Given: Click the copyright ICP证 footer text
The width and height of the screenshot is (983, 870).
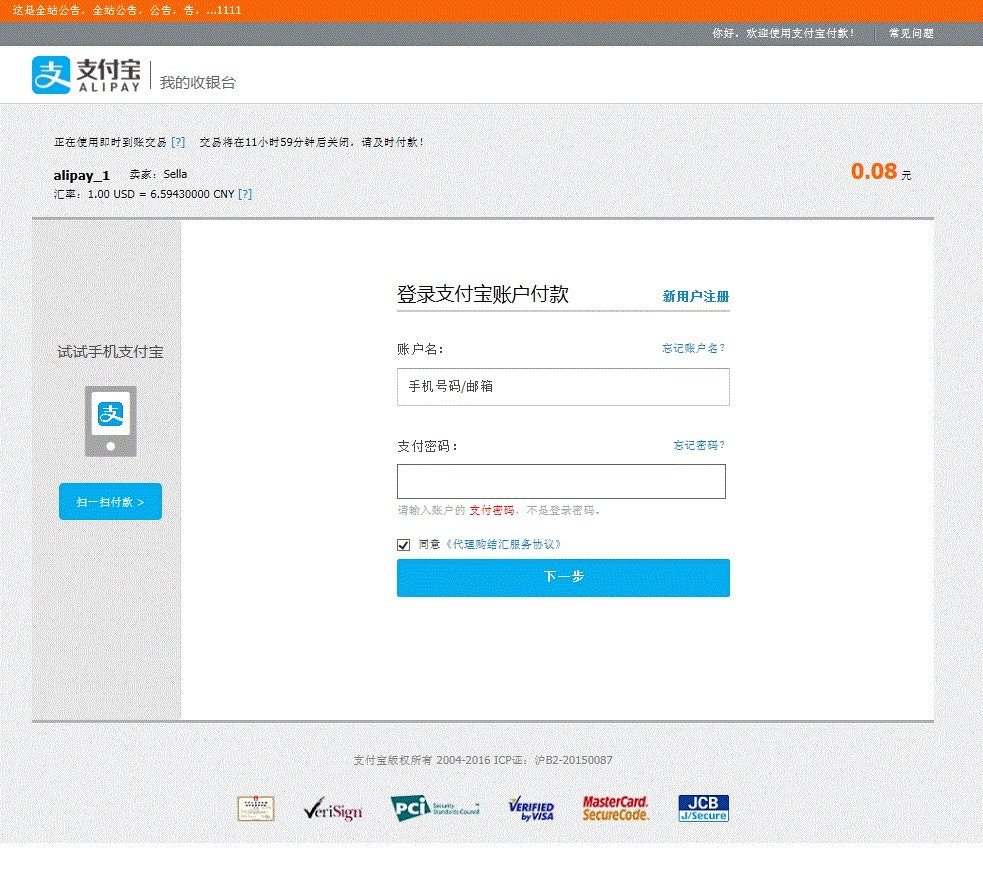Looking at the screenshot, I should coord(483,760).
